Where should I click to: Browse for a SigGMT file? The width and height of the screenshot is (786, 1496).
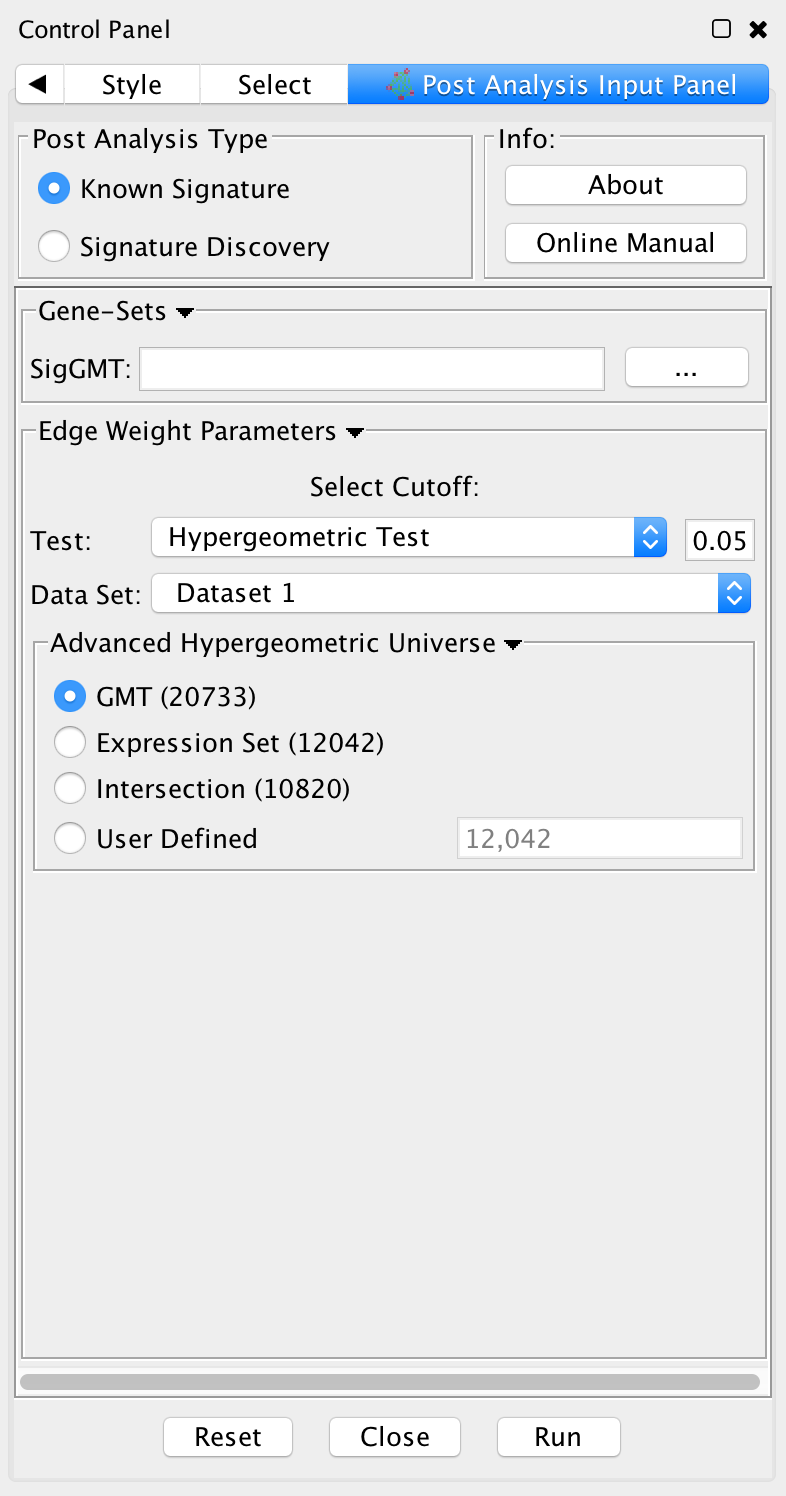[686, 368]
